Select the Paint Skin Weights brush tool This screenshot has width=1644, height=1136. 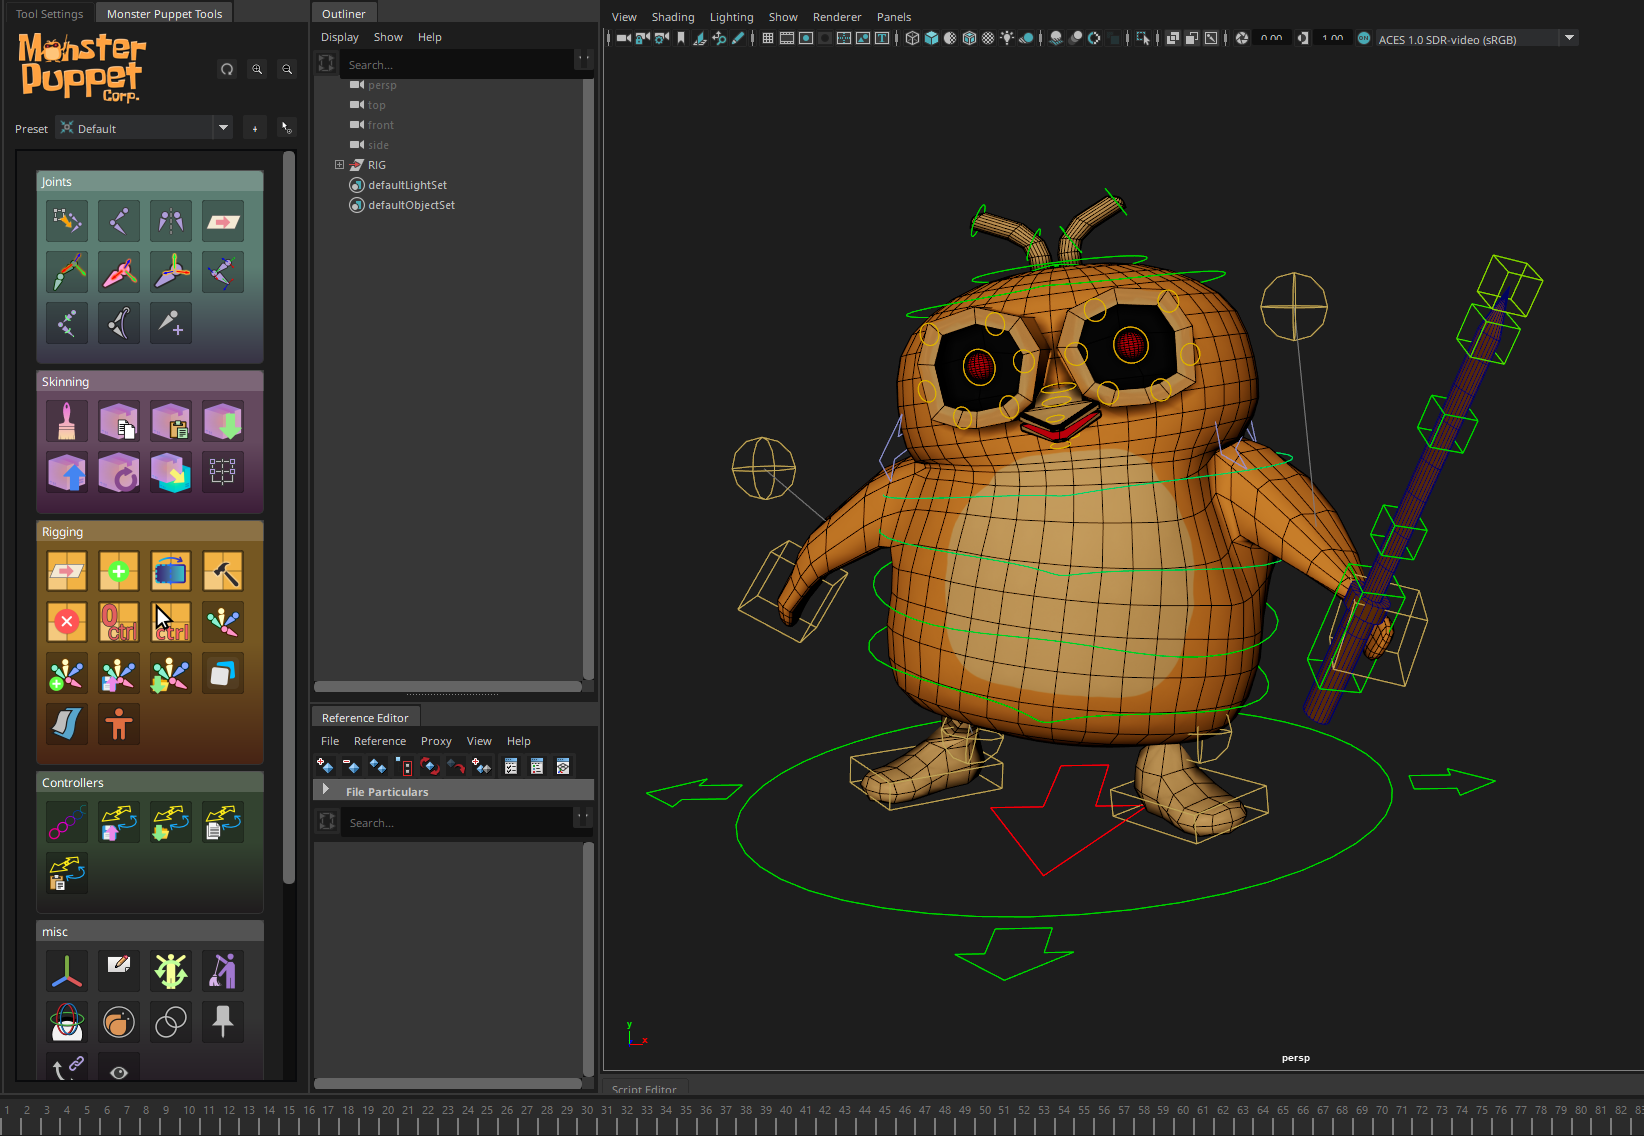tap(66, 421)
